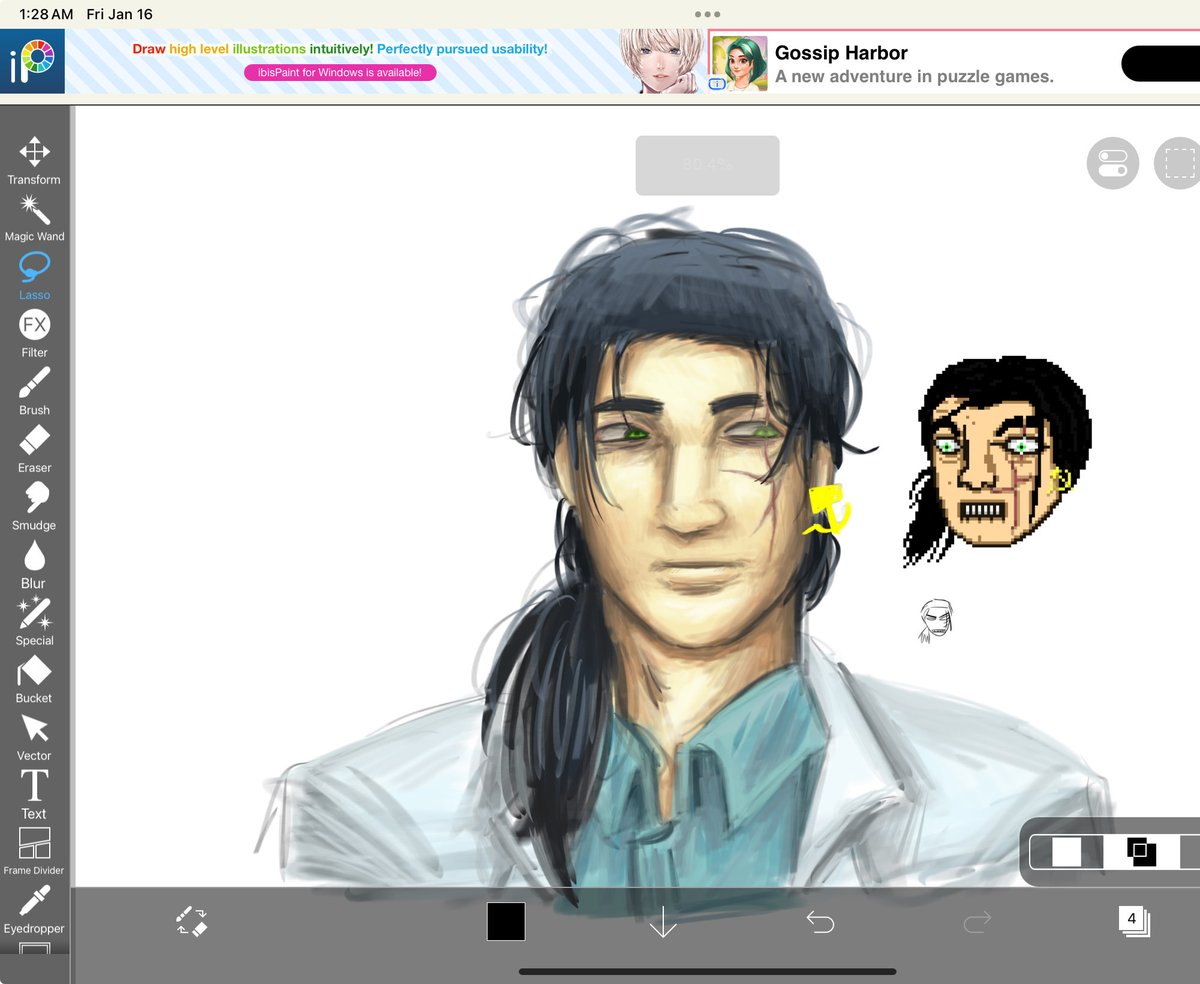
Task: Select the Bucket fill tool
Action: point(34,679)
